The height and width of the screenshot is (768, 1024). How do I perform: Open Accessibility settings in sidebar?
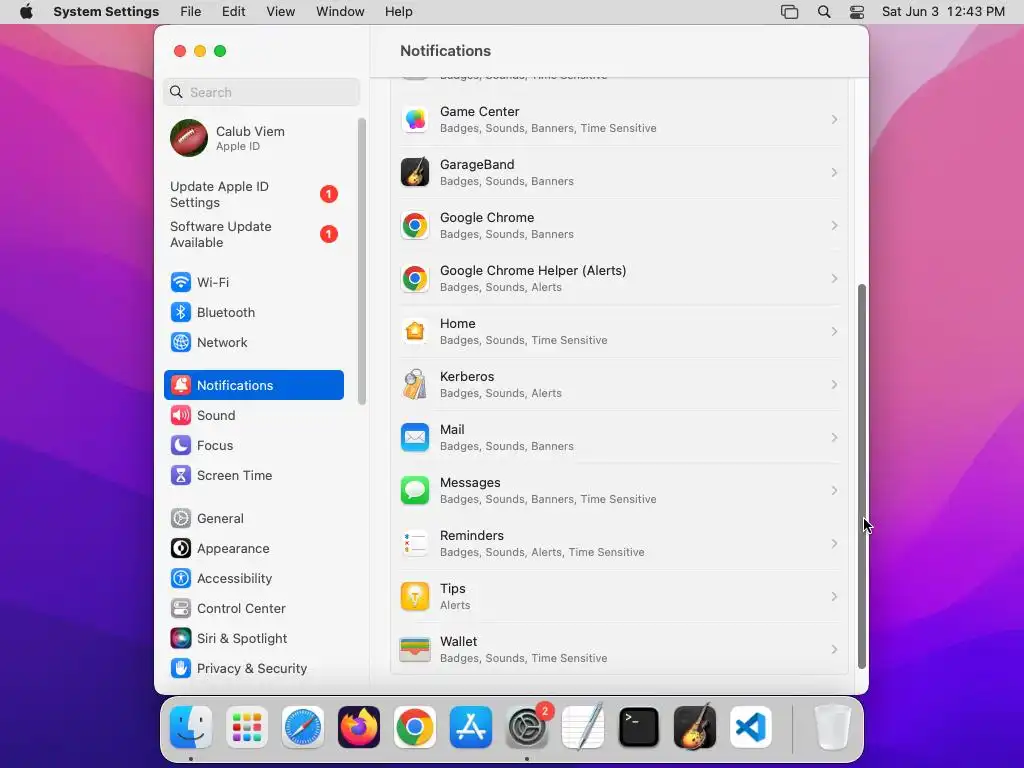pyautogui.click(x=254, y=579)
